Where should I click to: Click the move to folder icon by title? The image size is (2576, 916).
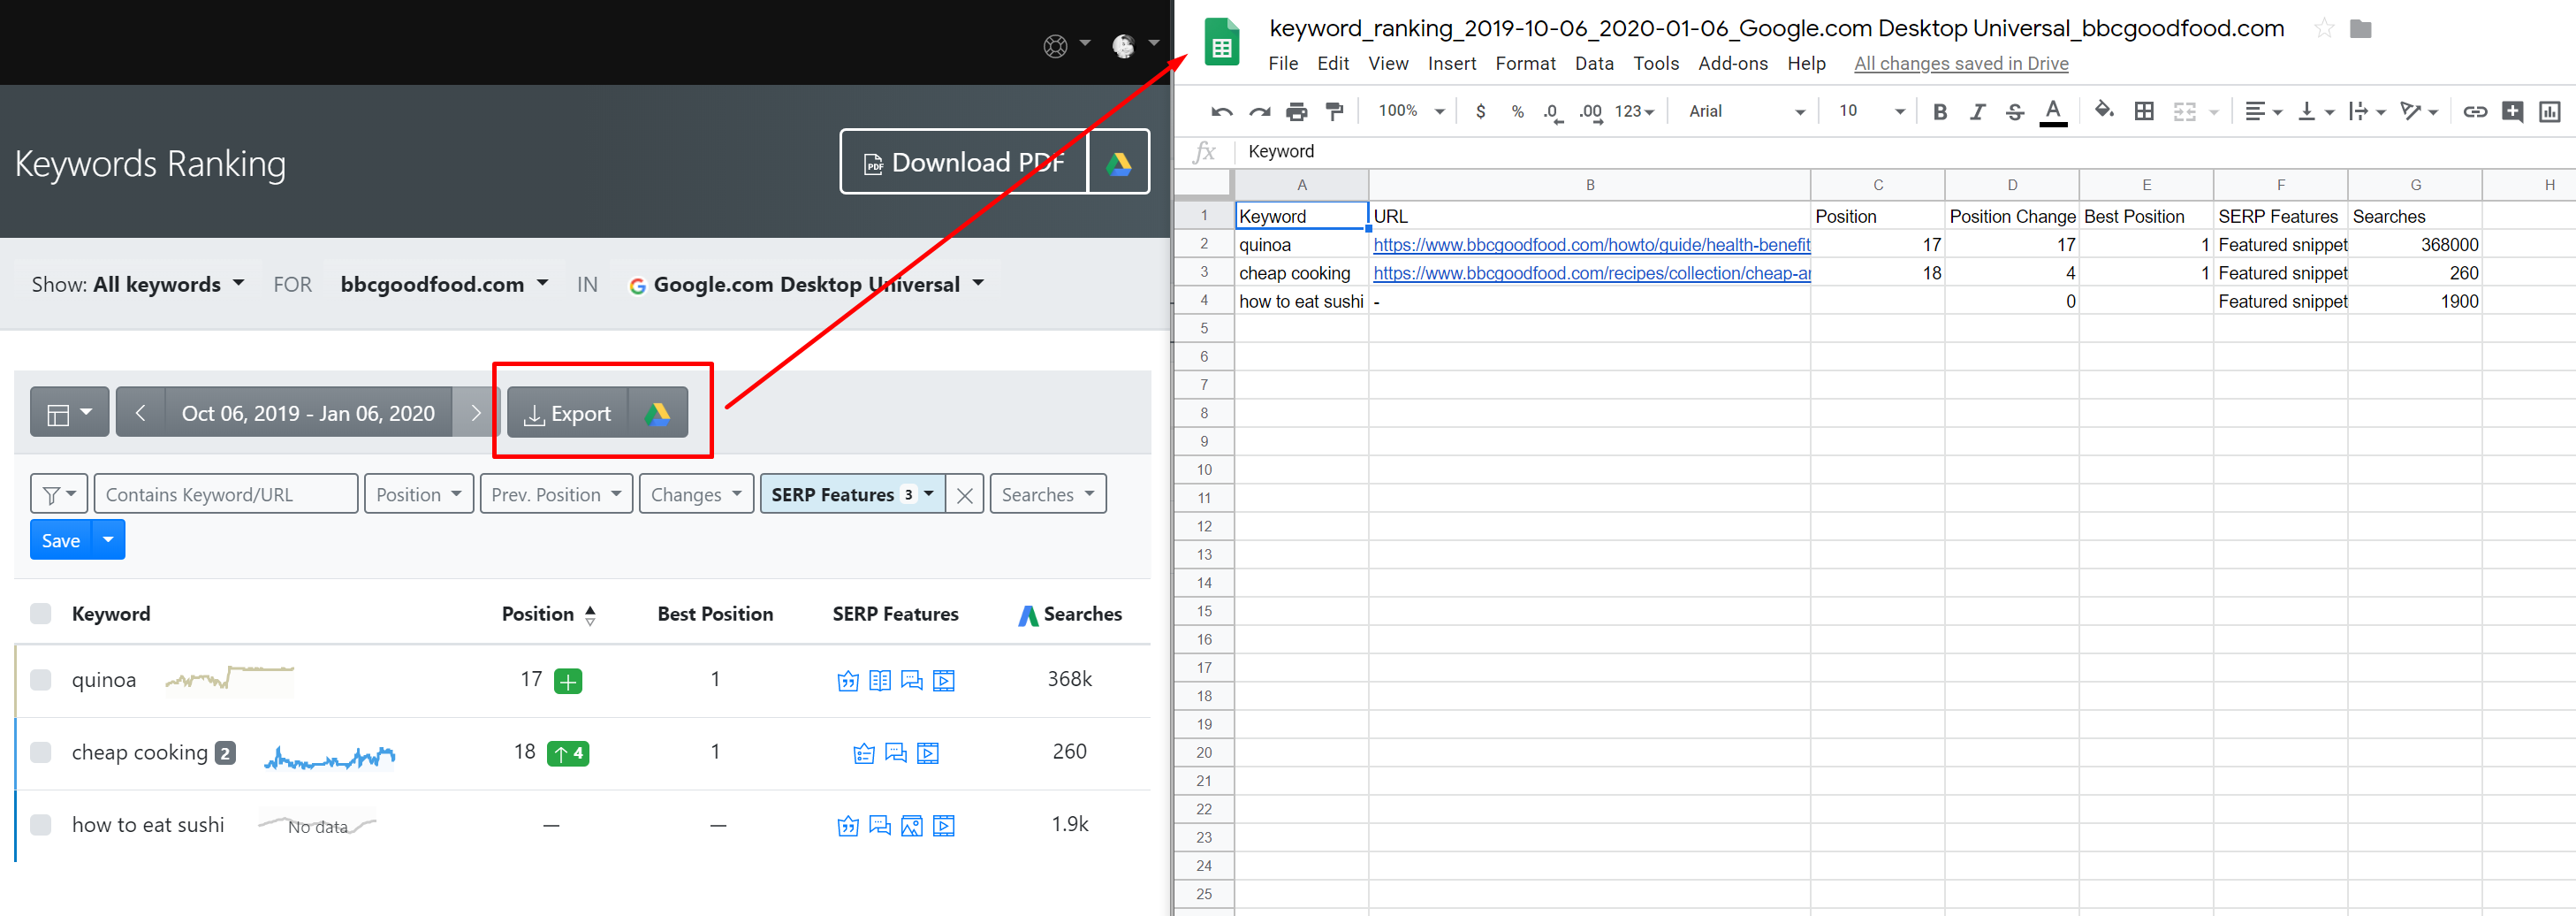2360,28
